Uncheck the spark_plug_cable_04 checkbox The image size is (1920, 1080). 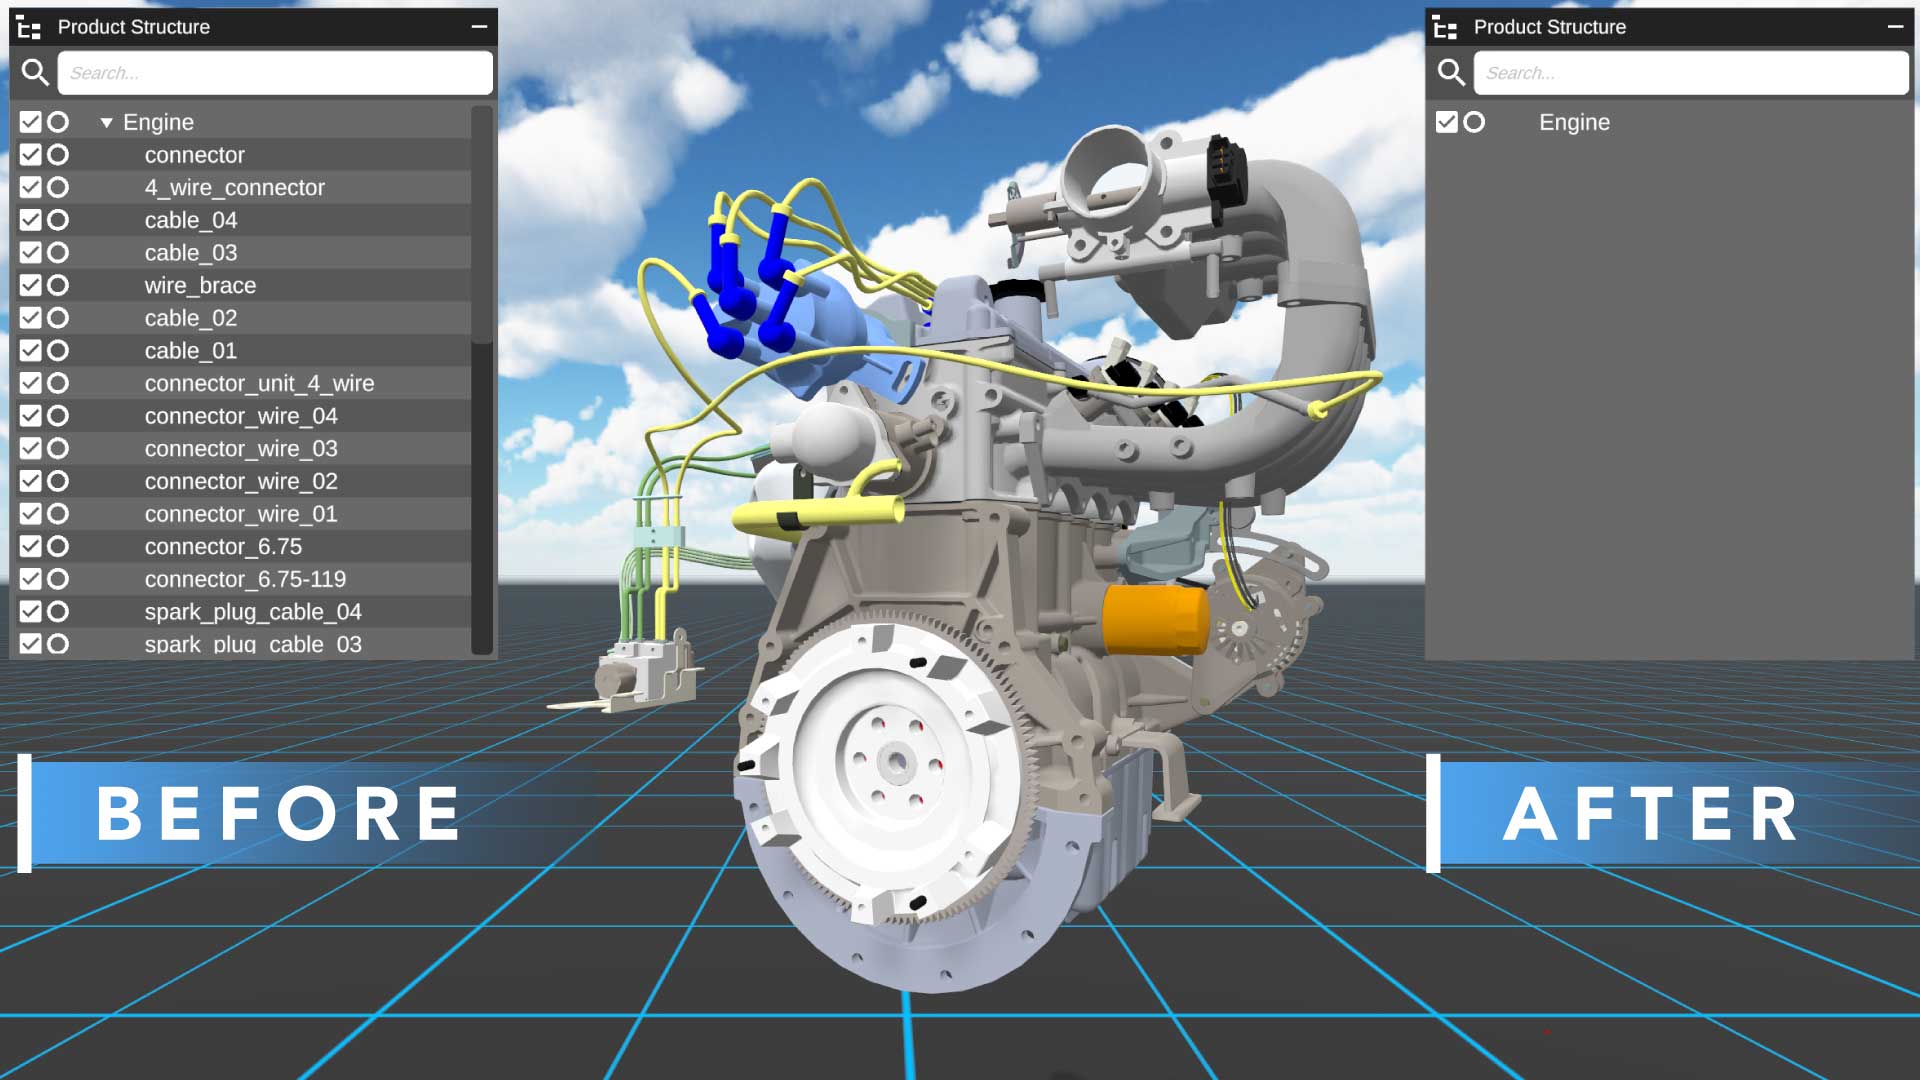pos(30,612)
